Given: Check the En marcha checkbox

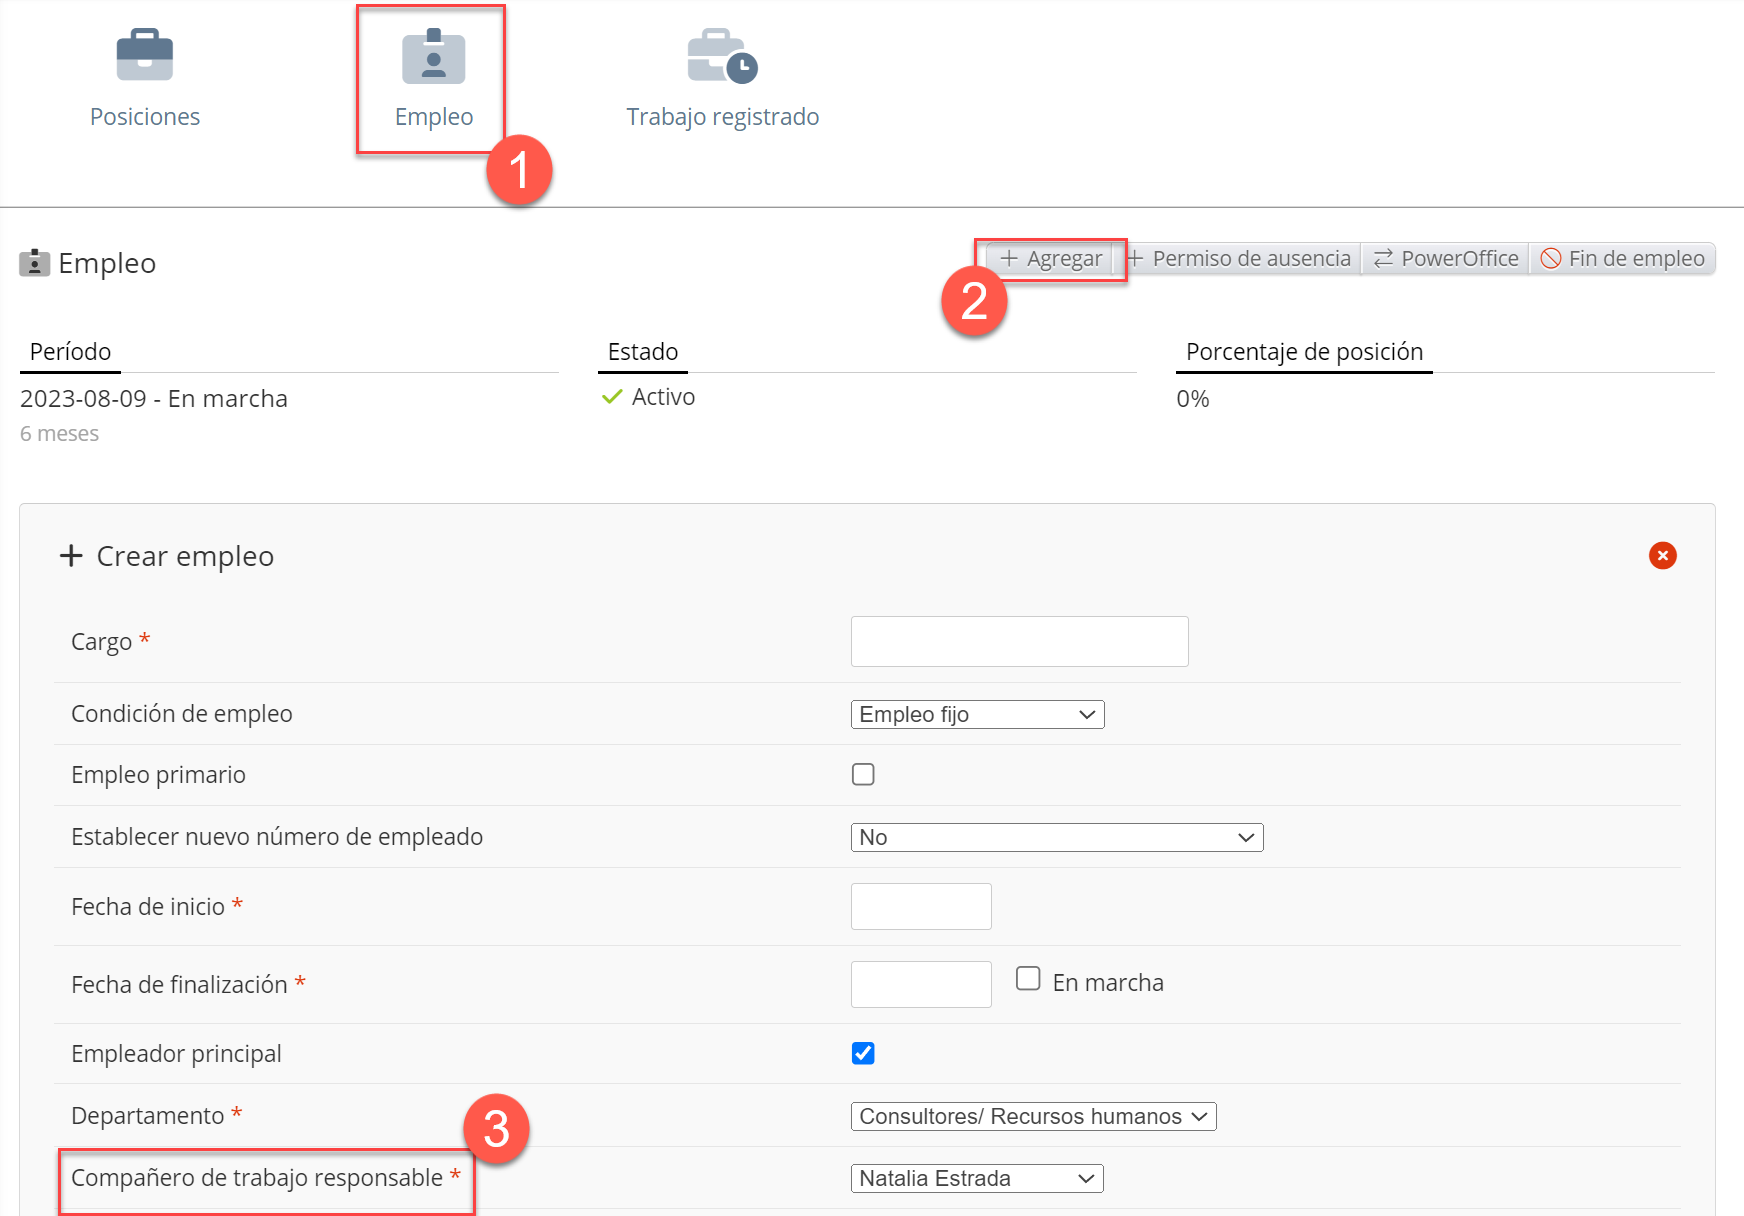Looking at the screenshot, I should (x=1028, y=979).
